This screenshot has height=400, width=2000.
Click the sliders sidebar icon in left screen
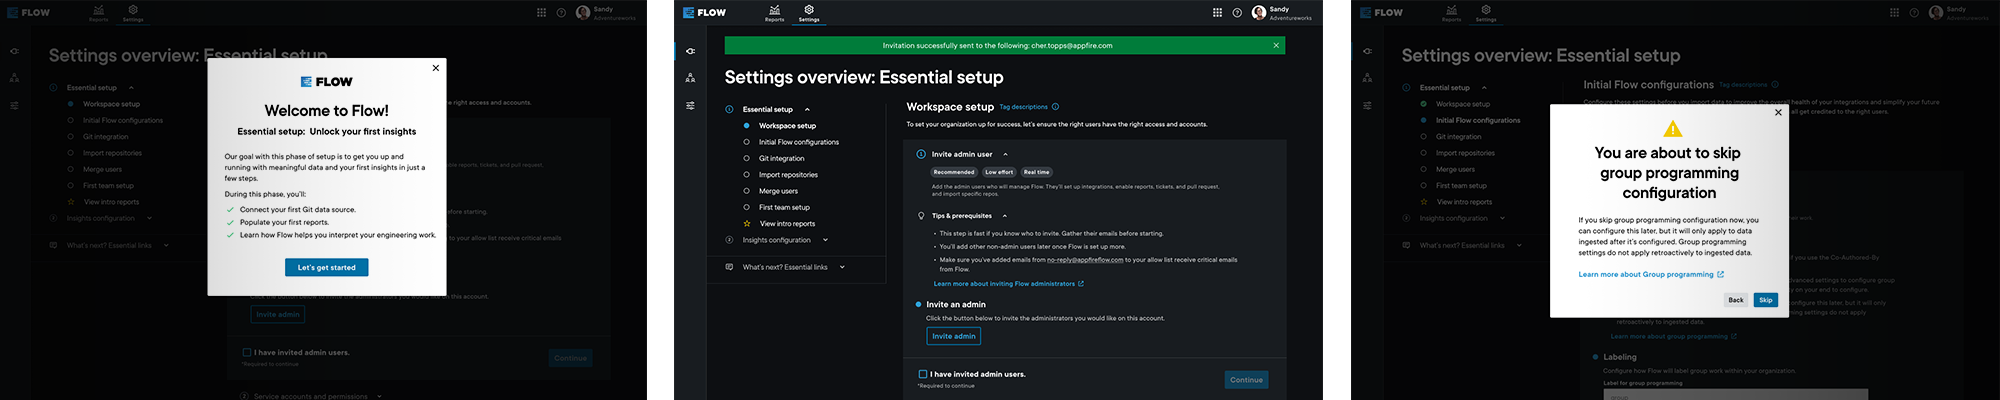click(x=14, y=105)
